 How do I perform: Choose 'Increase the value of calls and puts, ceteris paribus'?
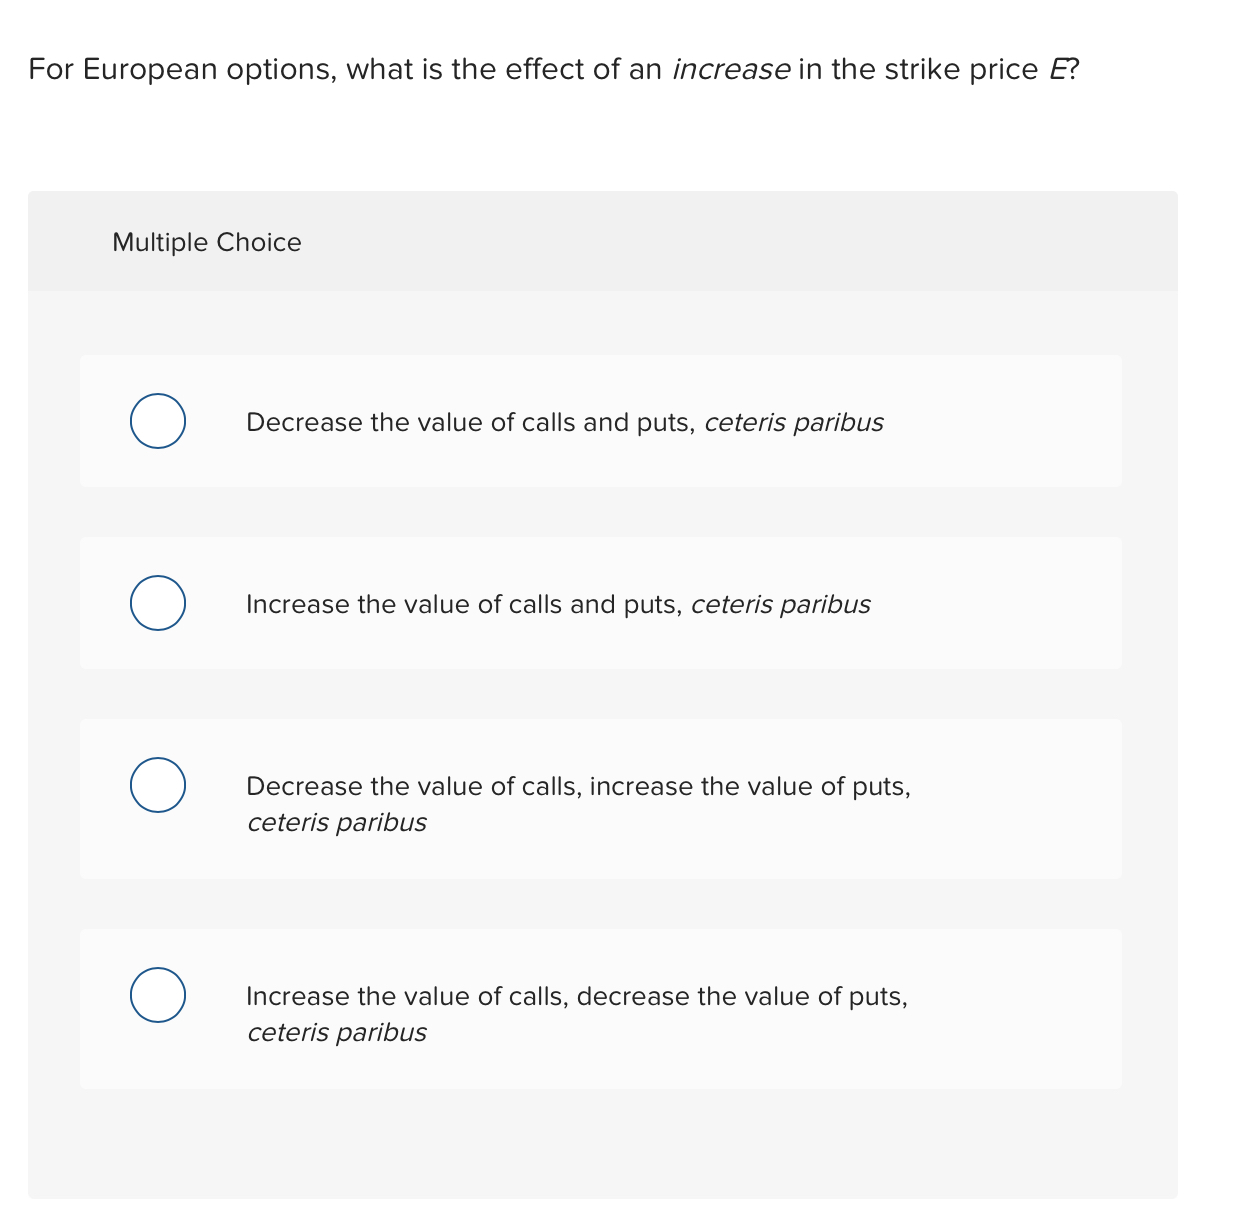558,604
